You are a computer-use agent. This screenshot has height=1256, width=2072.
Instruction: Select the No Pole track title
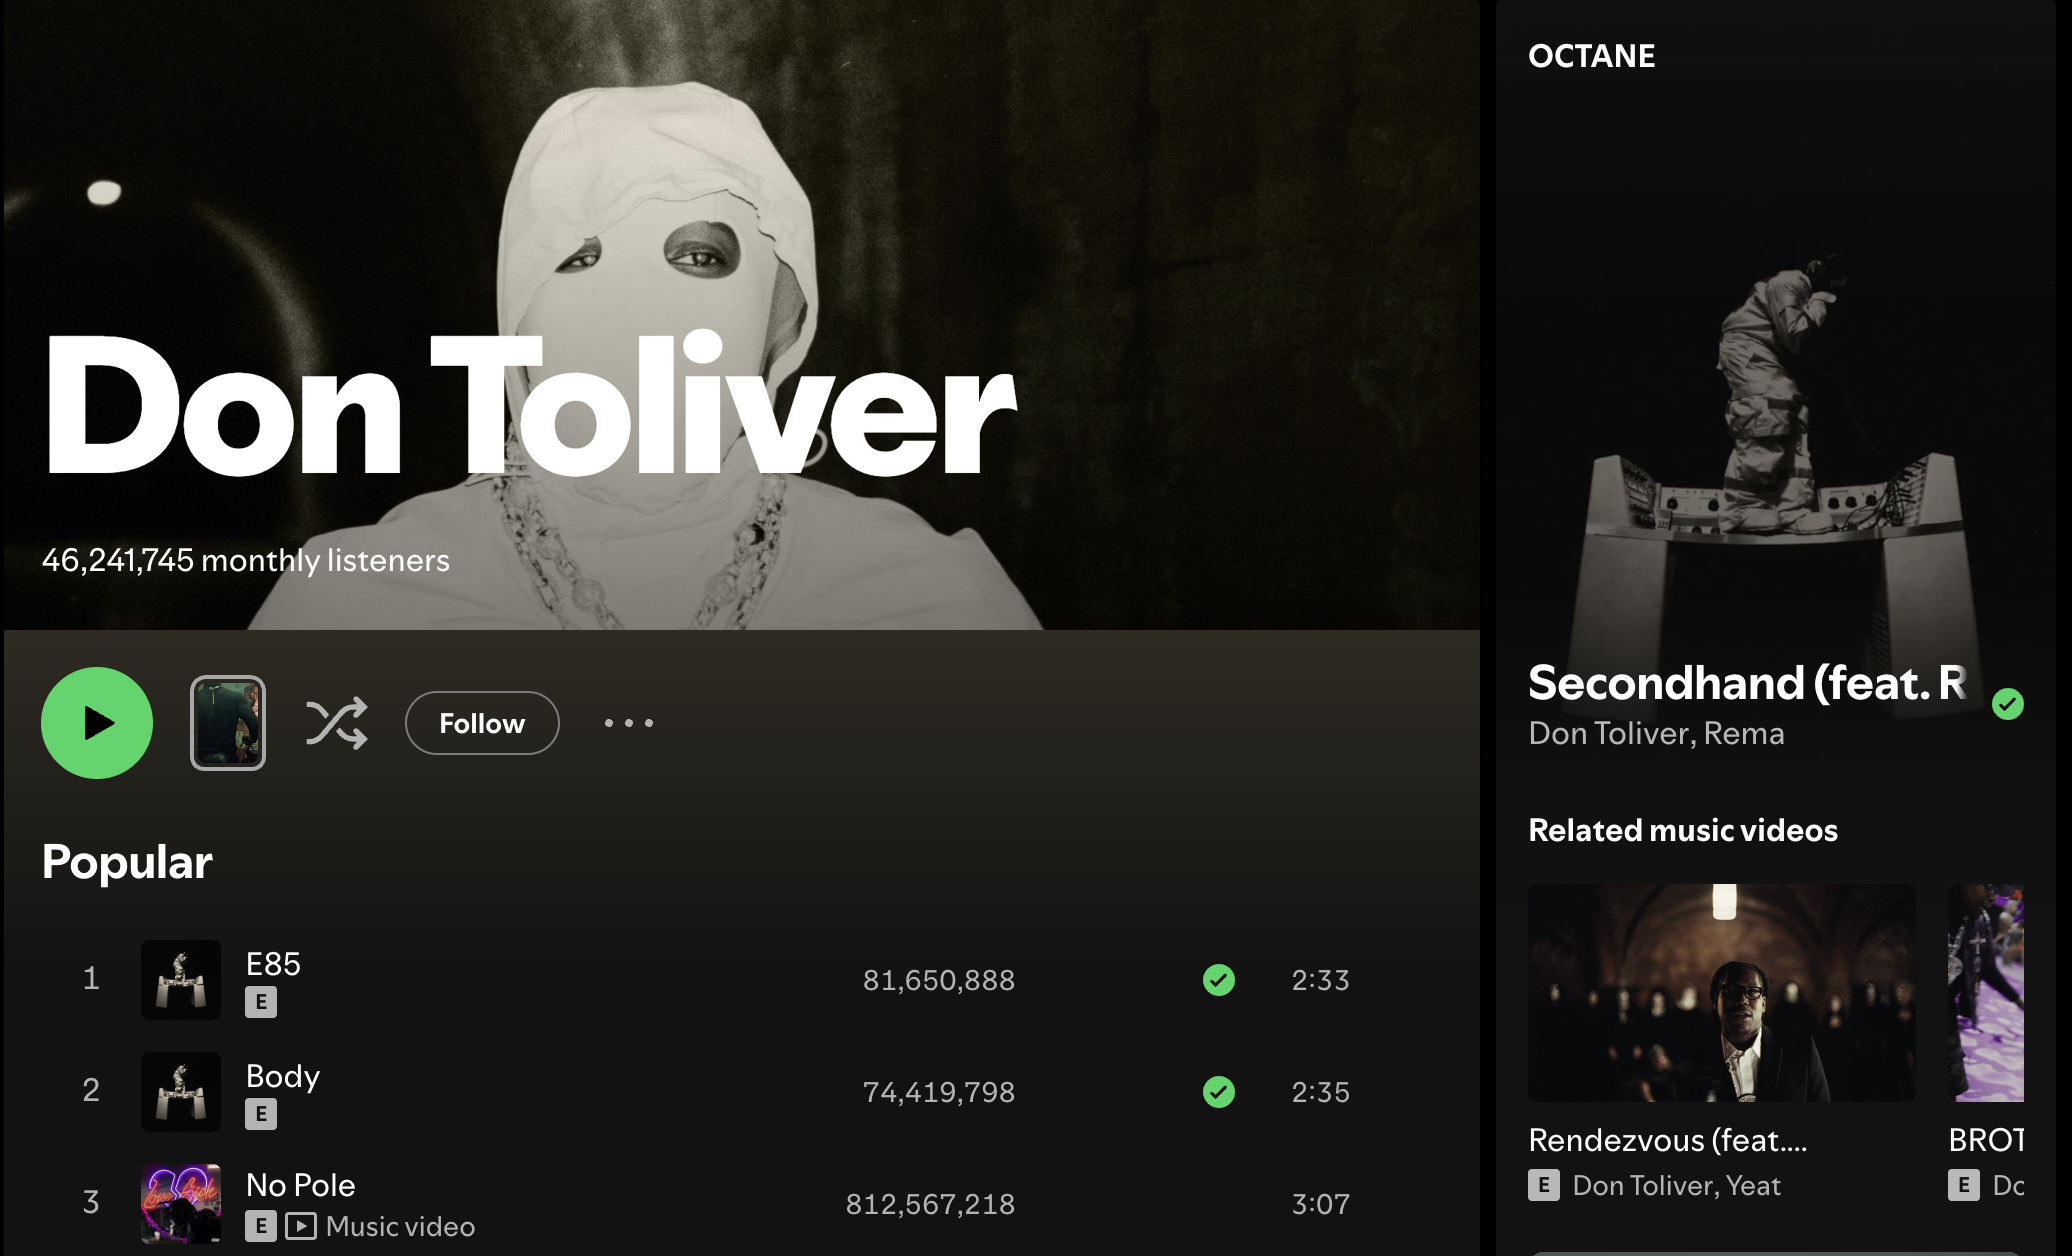pyautogui.click(x=301, y=1185)
